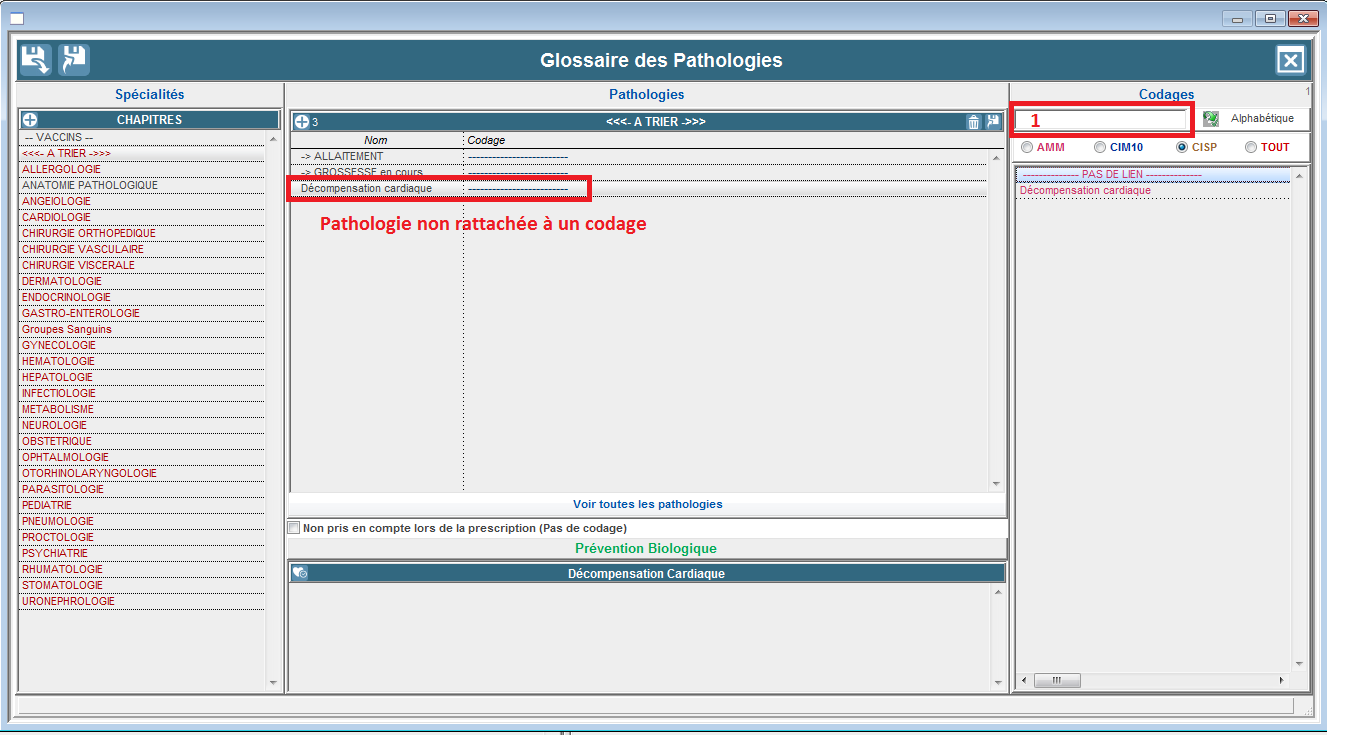Add a pathology with the A TRIER plus icon
Viewport: 1365px width, 735px height.
301,122
